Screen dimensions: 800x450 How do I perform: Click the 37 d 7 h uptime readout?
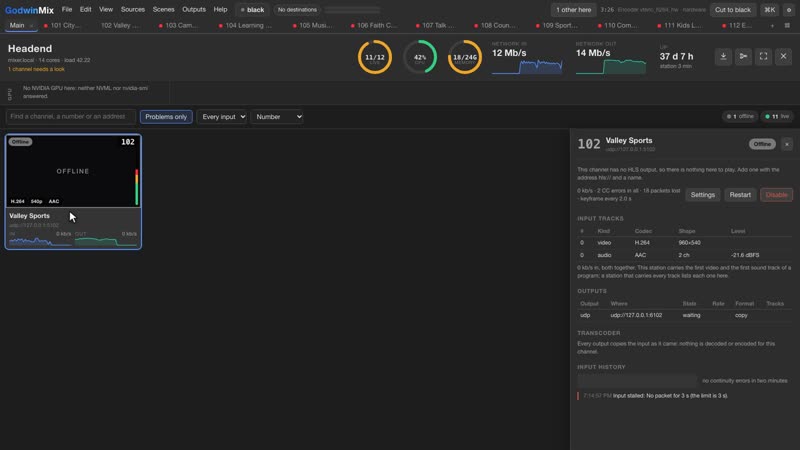[x=676, y=56]
